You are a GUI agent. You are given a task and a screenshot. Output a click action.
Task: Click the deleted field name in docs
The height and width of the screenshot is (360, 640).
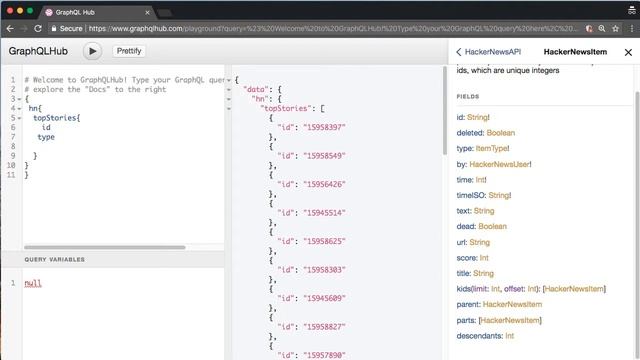470,133
